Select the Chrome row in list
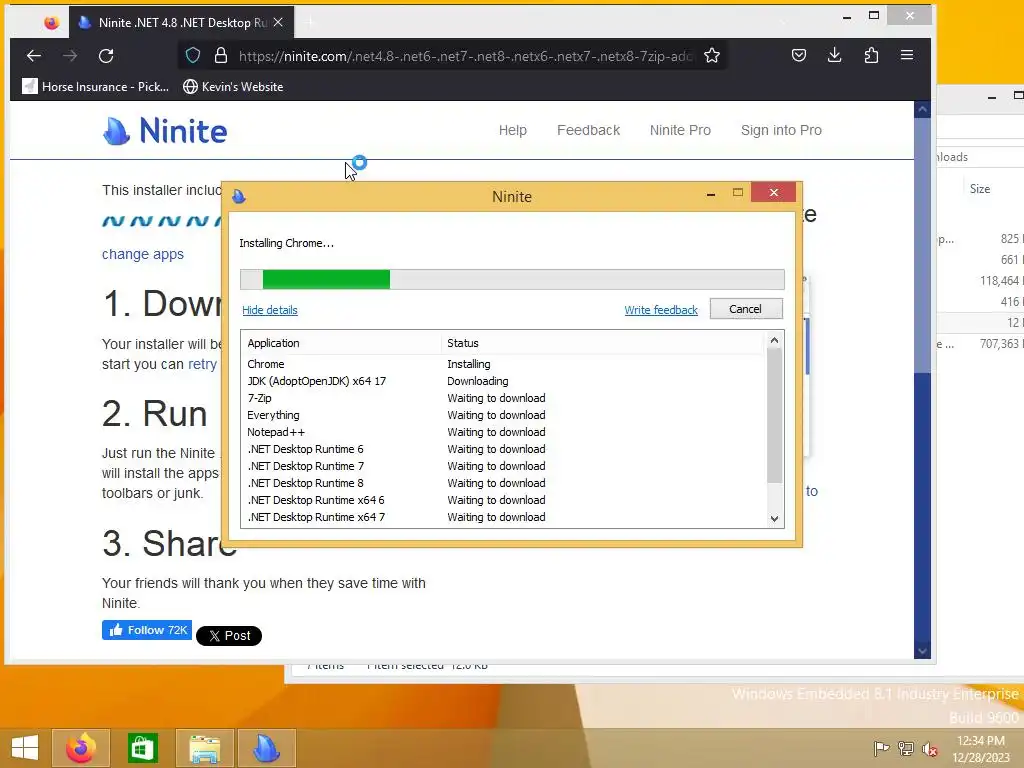The height and width of the screenshot is (768, 1024). point(503,364)
